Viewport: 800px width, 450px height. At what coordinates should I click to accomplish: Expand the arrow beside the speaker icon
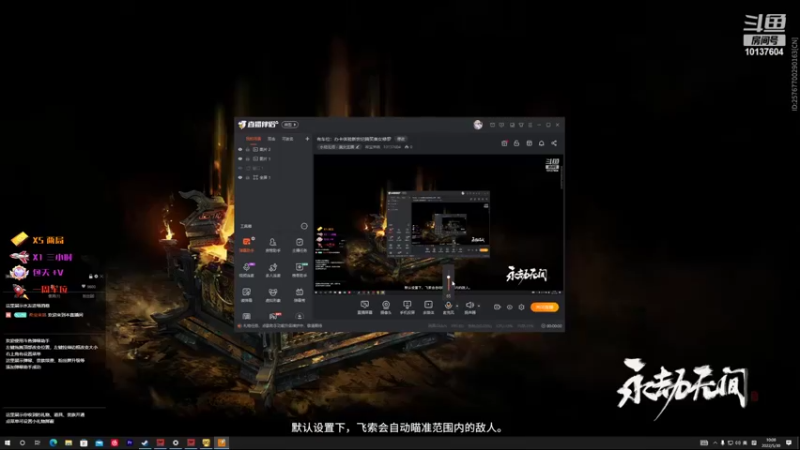tap(479, 306)
